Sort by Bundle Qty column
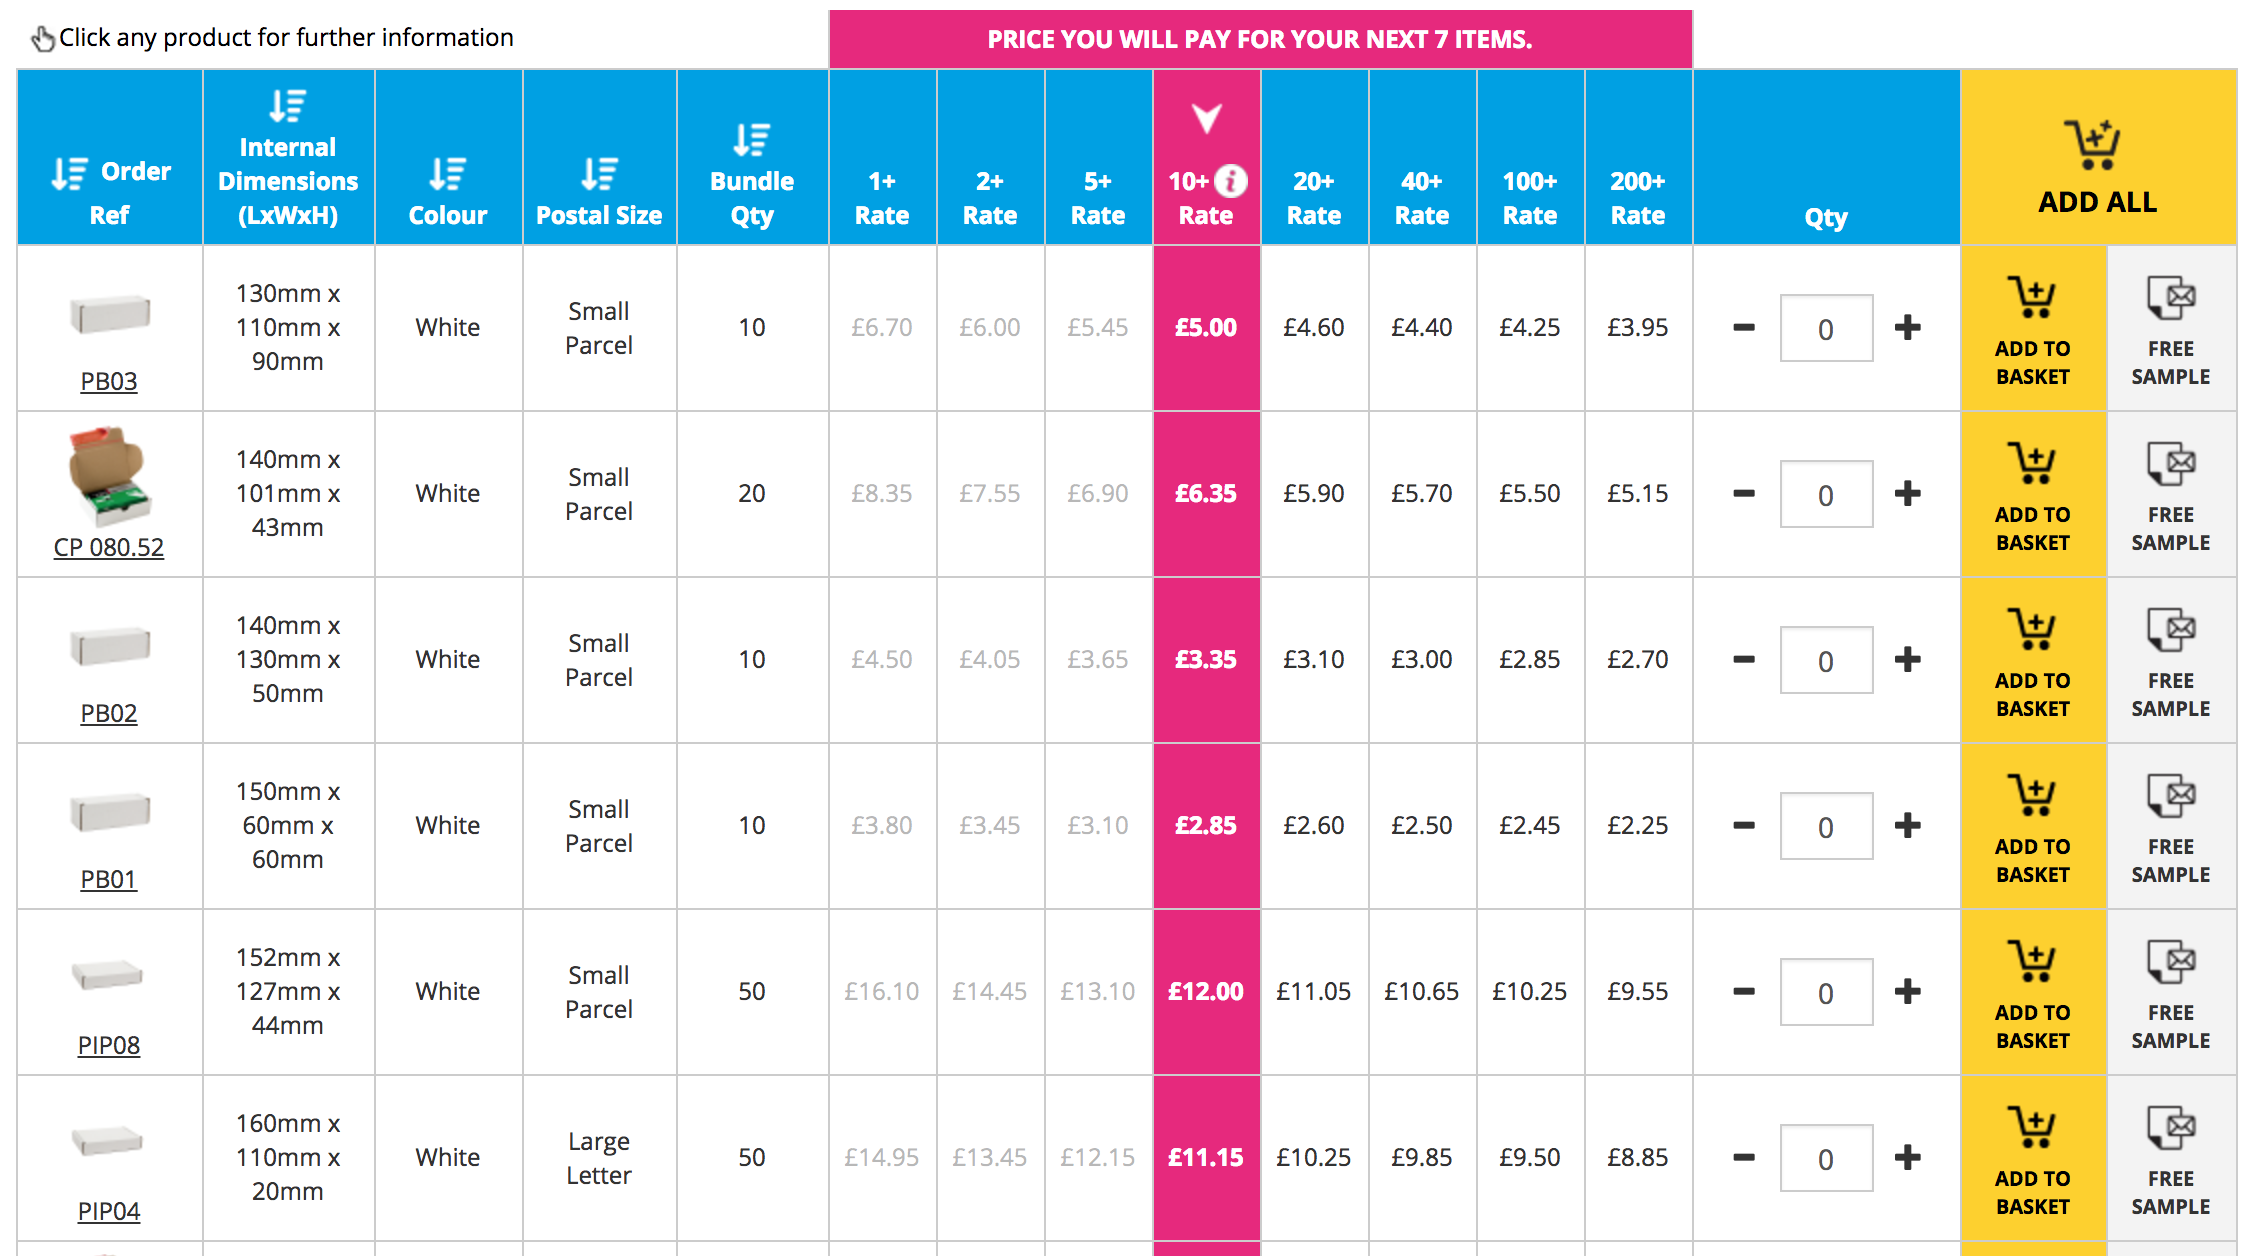Viewport: 2244px width, 1256px height. click(x=751, y=139)
